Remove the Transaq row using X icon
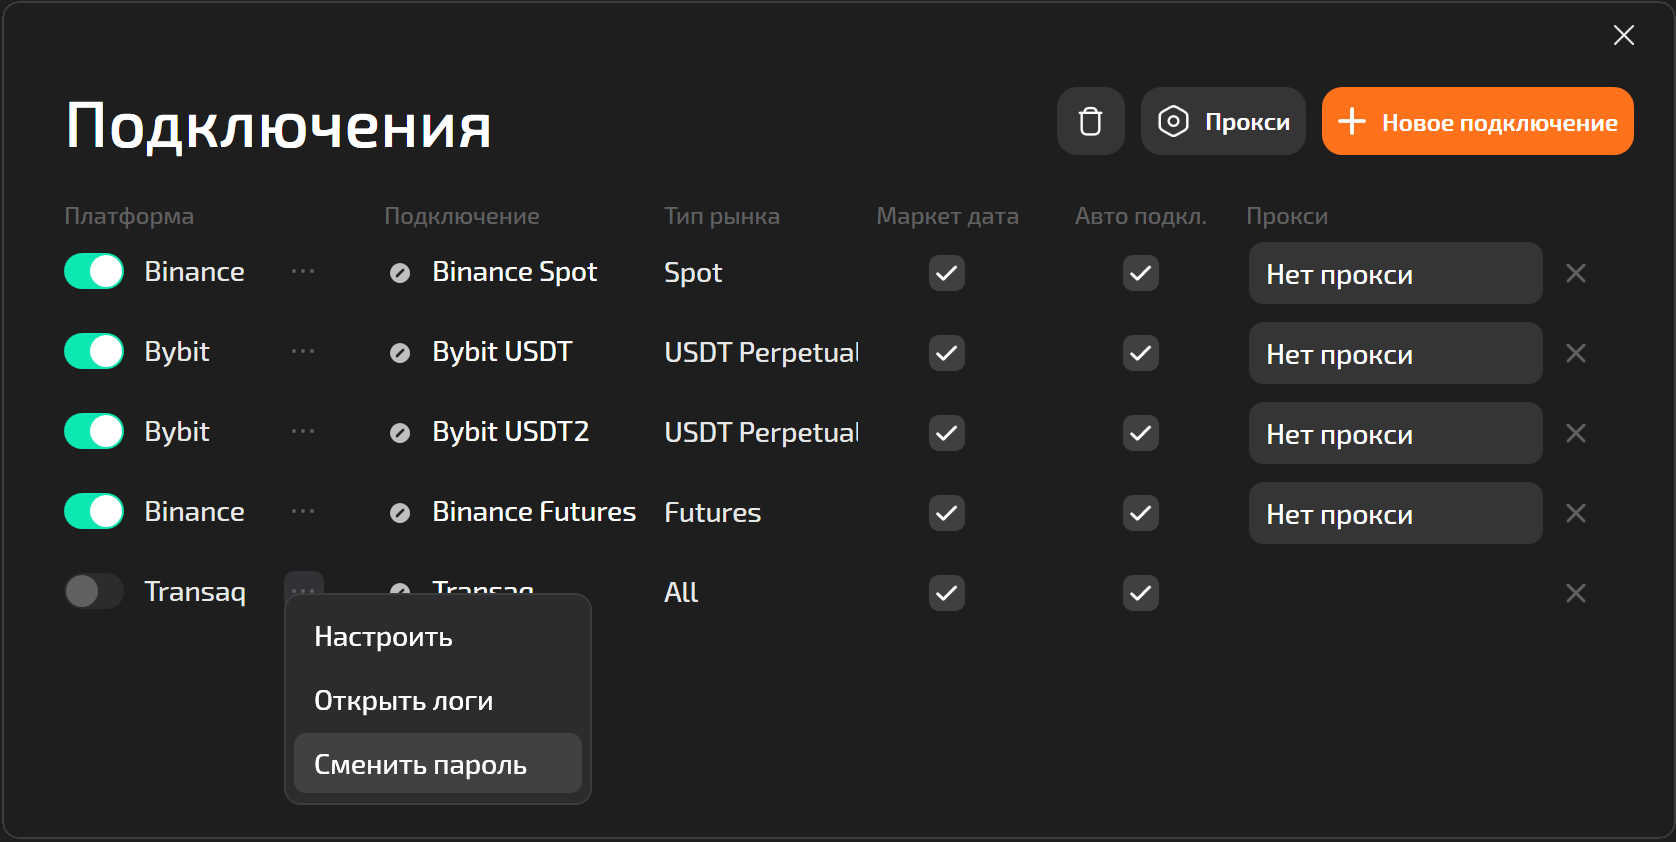The image size is (1676, 842). (x=1575, y=593)
